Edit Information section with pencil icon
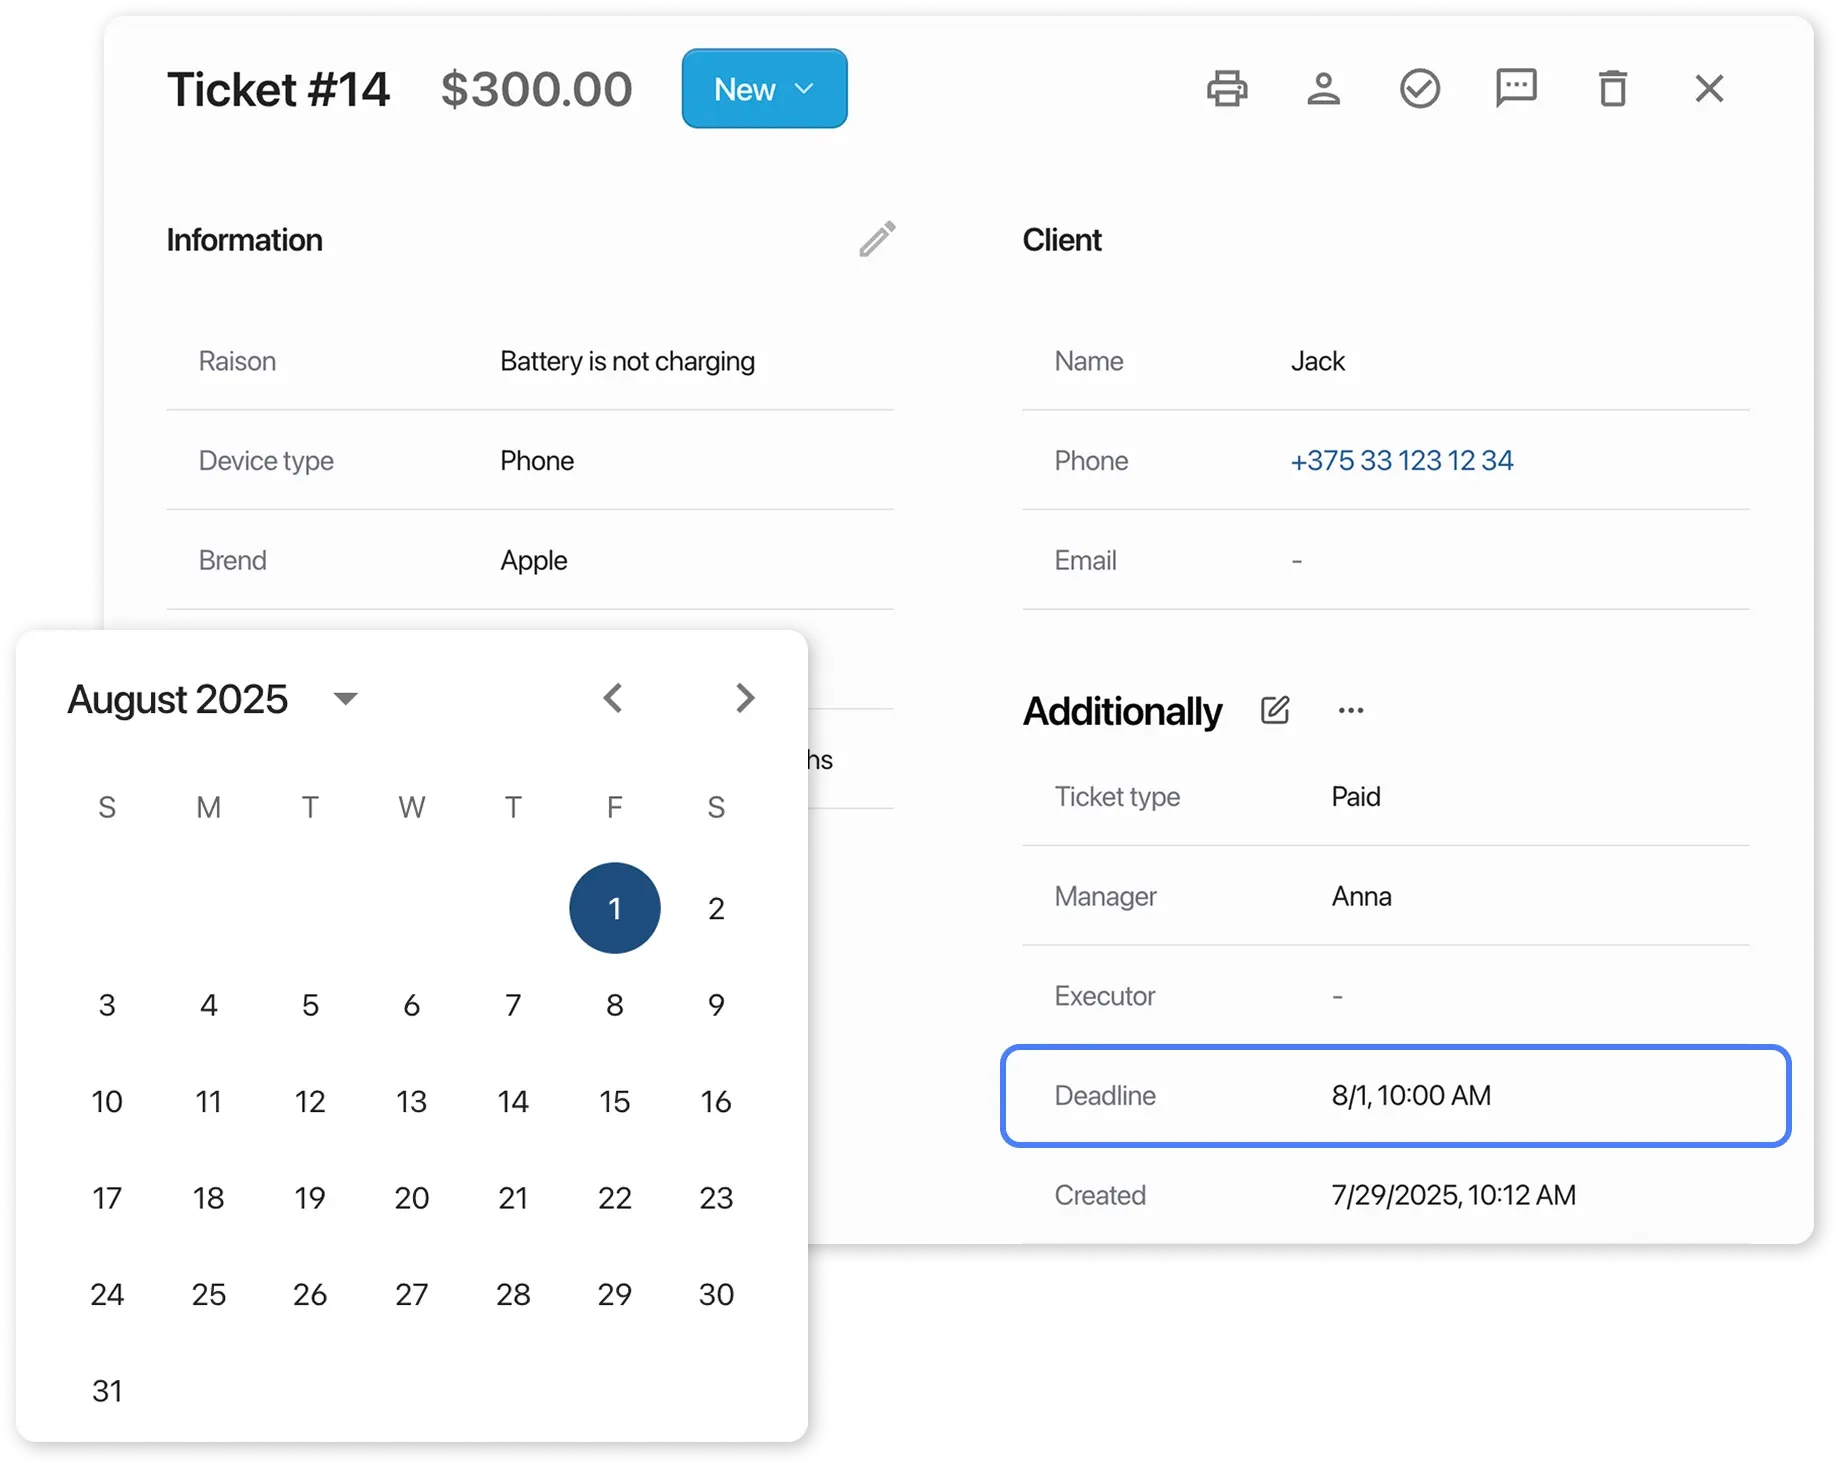Screen dimensions: 1838x1466 tap(877, 240)
